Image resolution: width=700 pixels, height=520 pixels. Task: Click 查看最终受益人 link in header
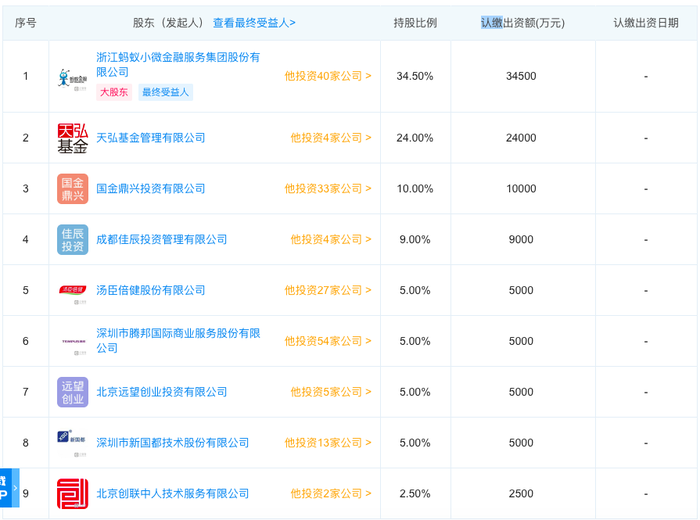254,23
